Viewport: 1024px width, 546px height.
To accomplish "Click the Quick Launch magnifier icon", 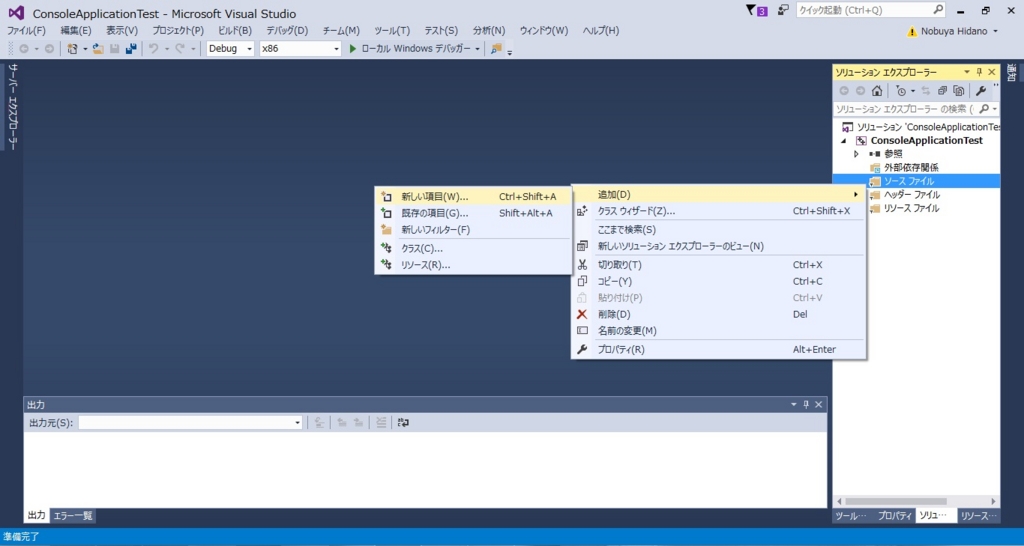I will 937,10.
